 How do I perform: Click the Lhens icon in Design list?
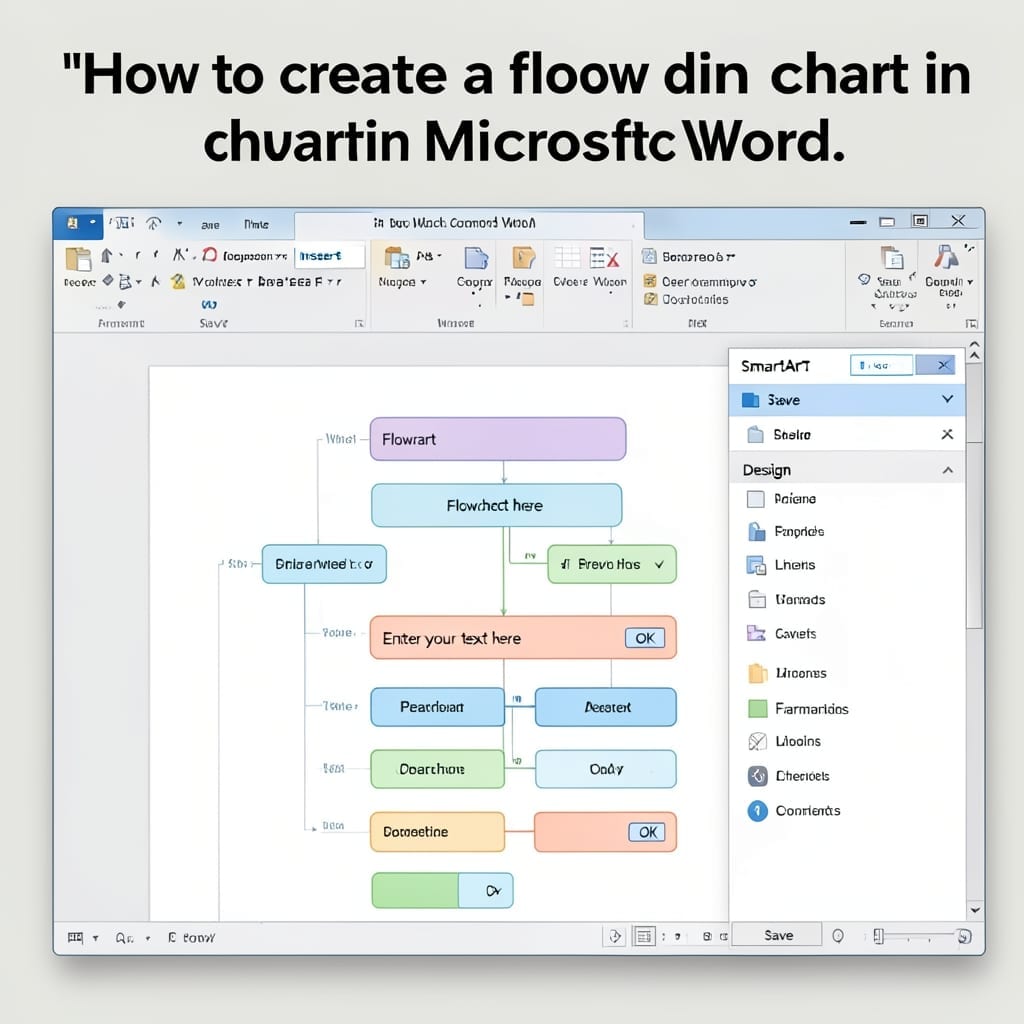[x=756, y=565]
